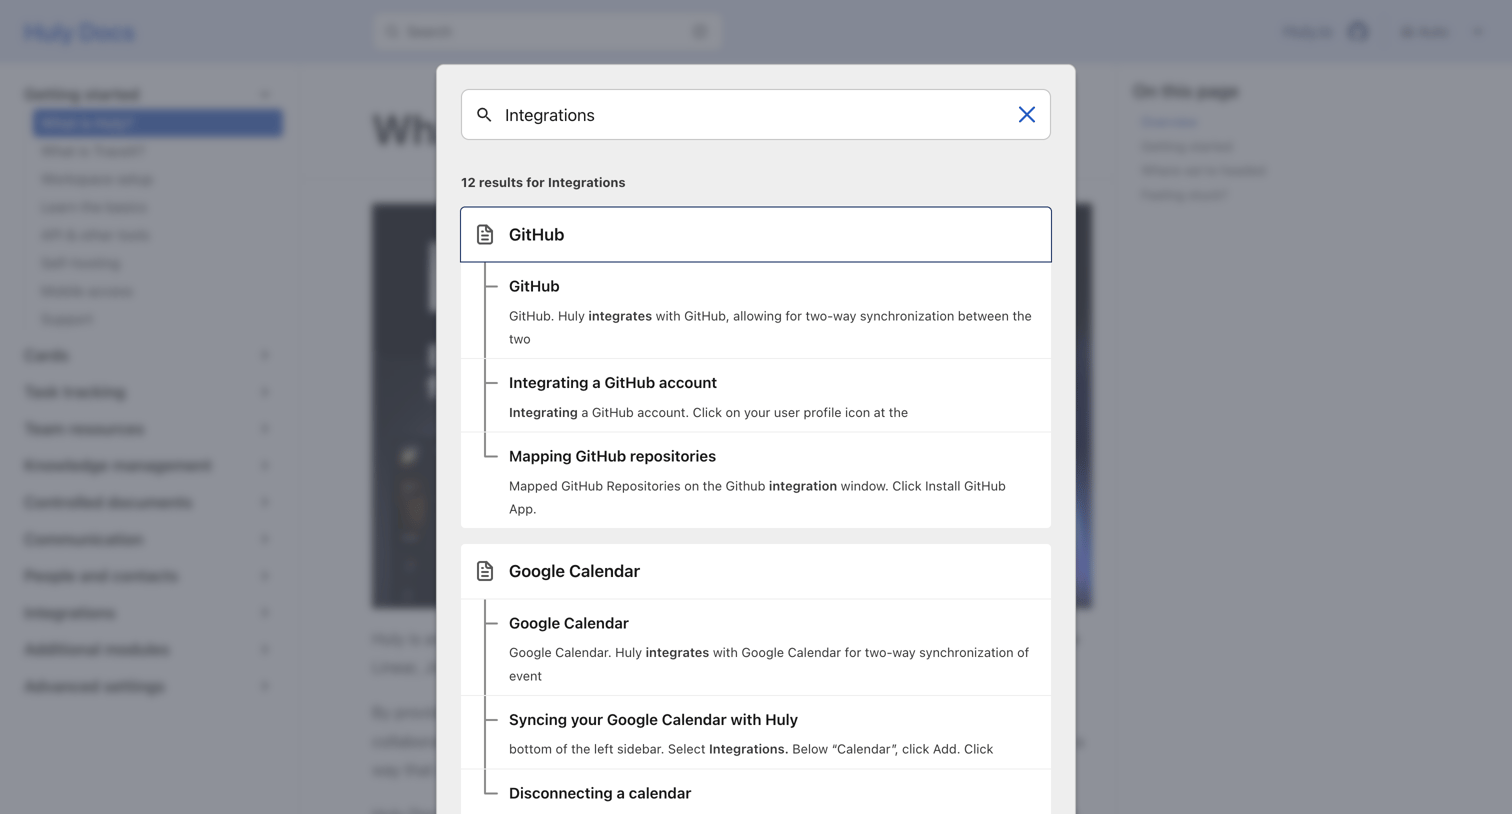Click the magnifier icon in the search box

[x=484, y=115]
